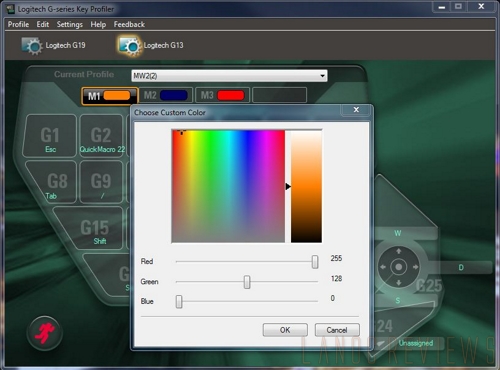Click the Red value 255

tap(336, 258)
